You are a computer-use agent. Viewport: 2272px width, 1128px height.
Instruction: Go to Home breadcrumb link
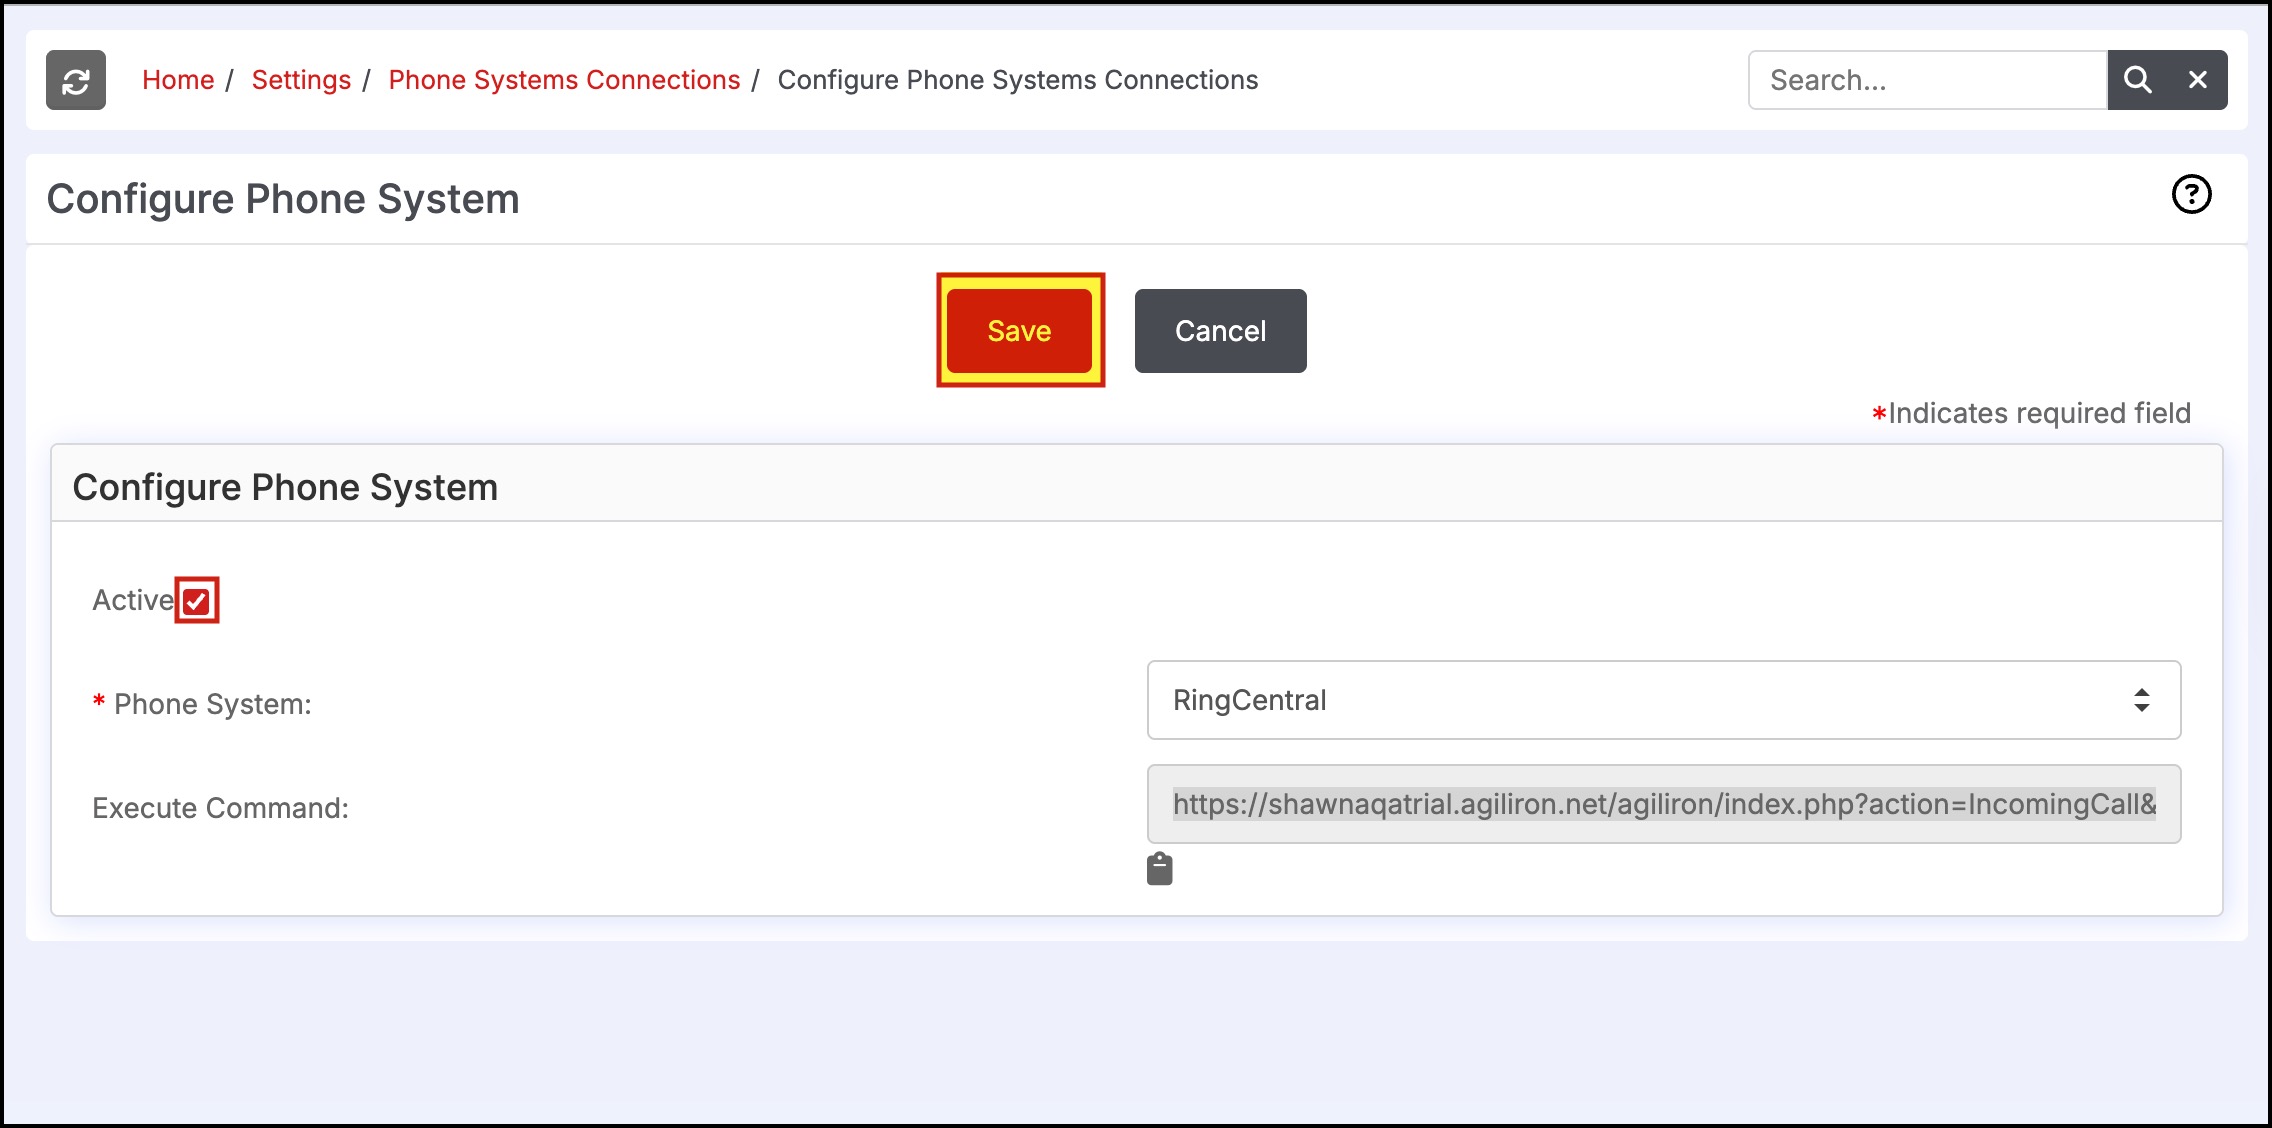click(x=178, y=80)
